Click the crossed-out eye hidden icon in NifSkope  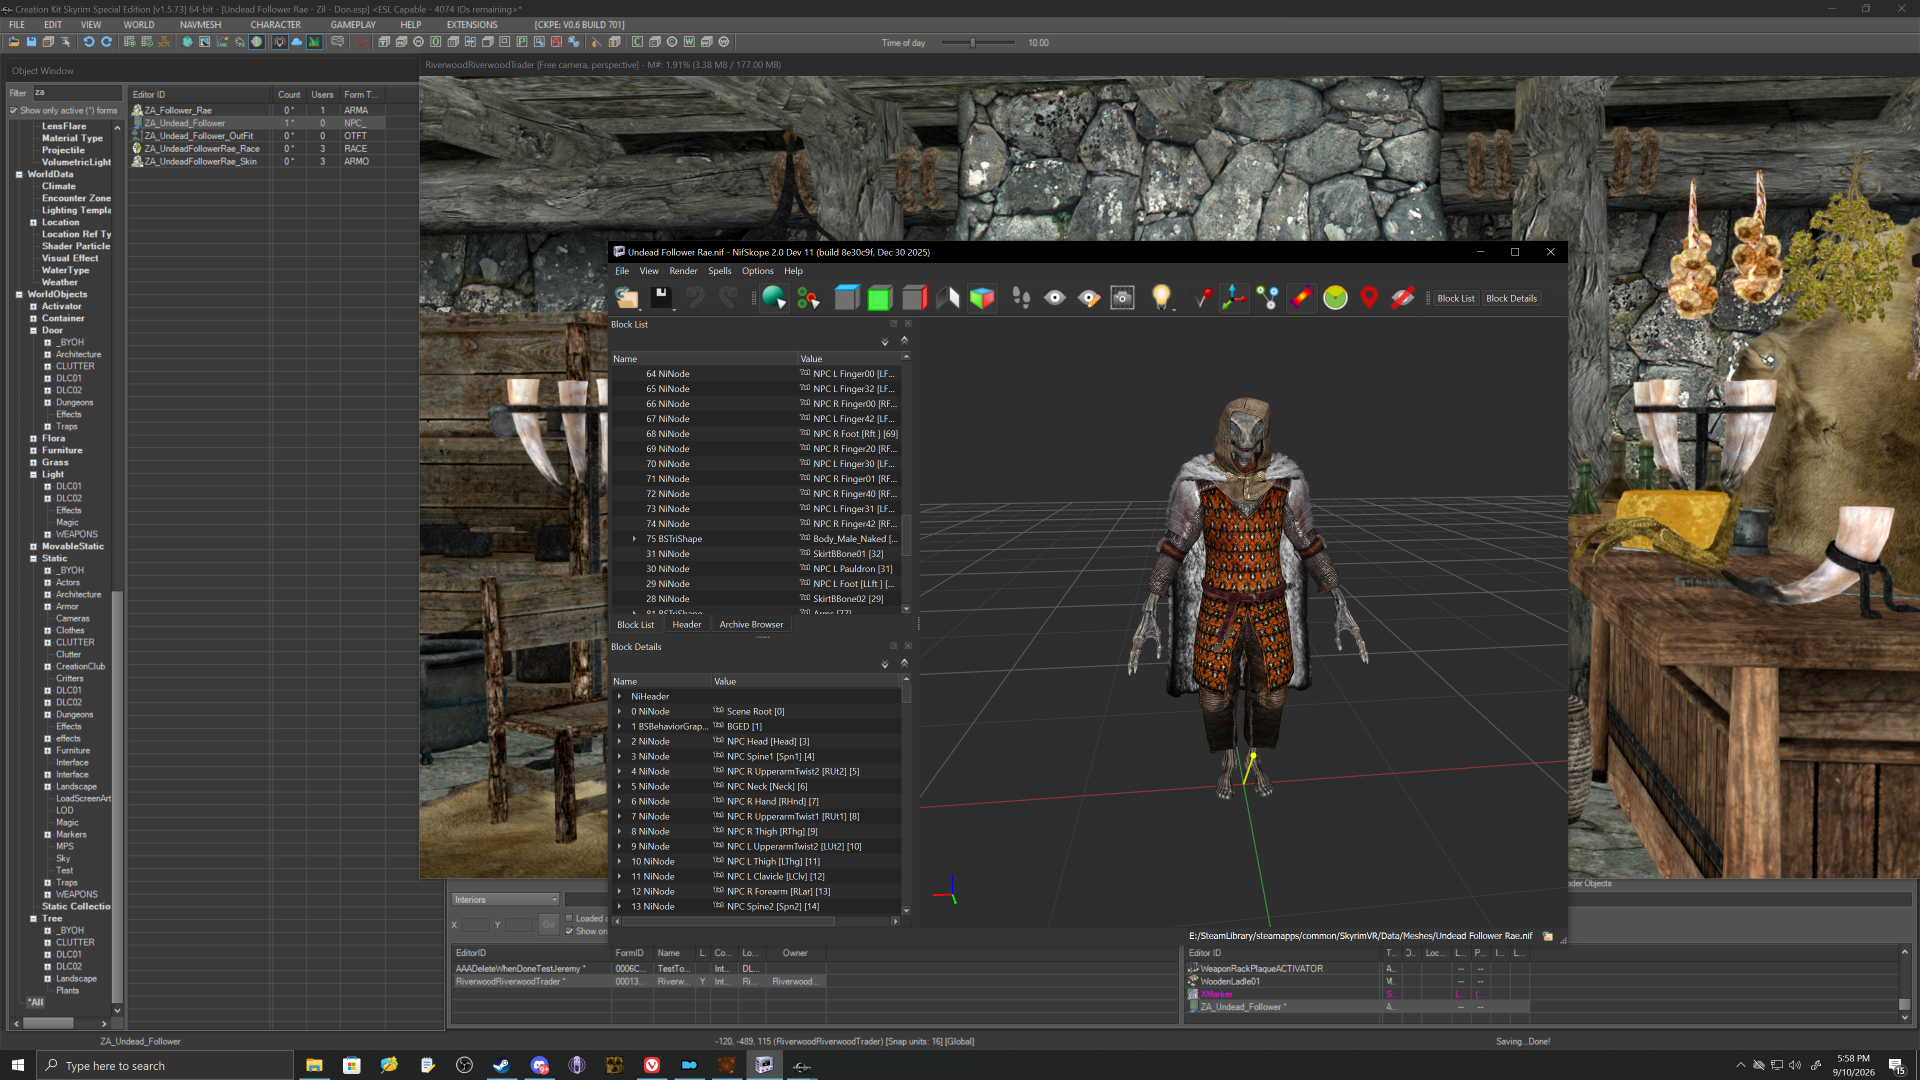click(x=1403, y=298)
